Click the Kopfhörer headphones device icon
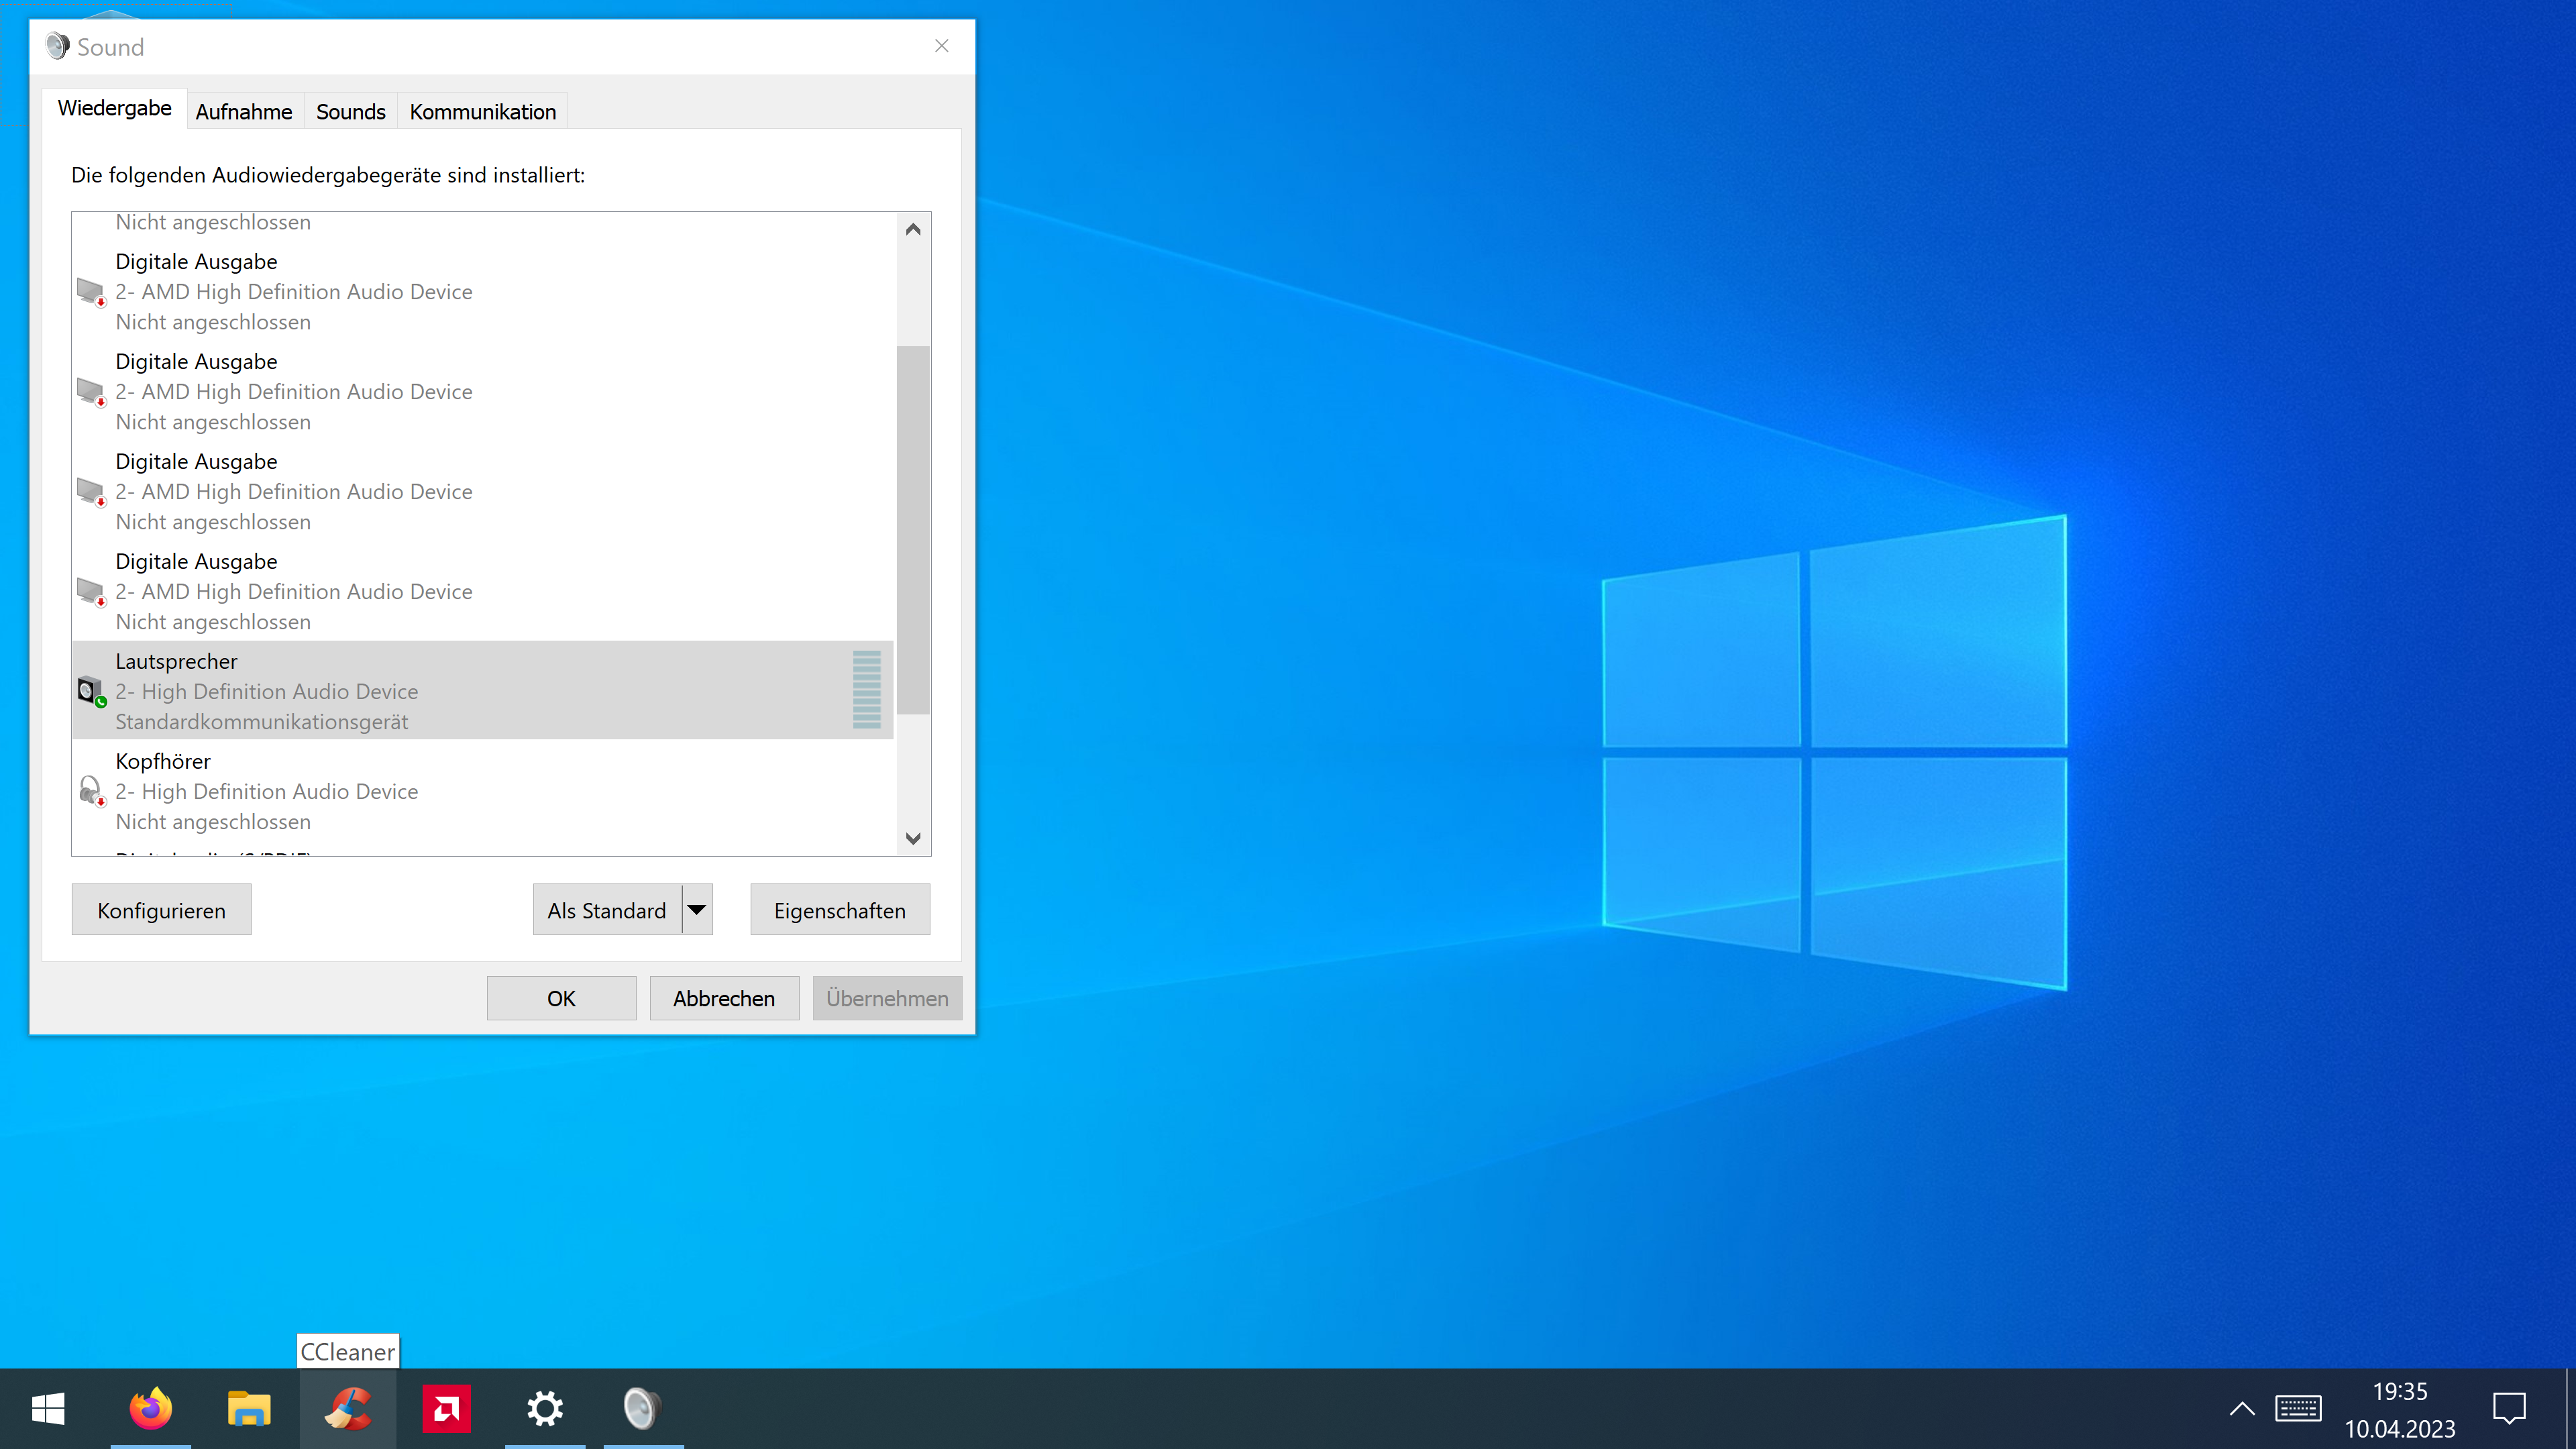Screen dimensions: 2576x1449 91,791
